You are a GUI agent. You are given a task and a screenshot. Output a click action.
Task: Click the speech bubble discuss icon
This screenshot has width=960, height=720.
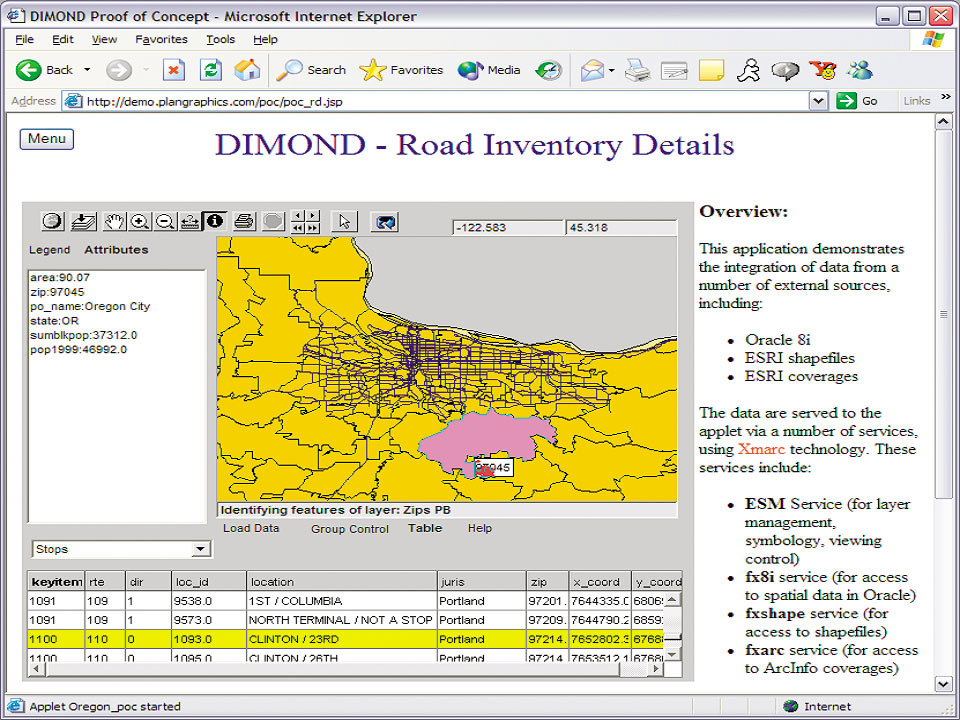(785, 70)
